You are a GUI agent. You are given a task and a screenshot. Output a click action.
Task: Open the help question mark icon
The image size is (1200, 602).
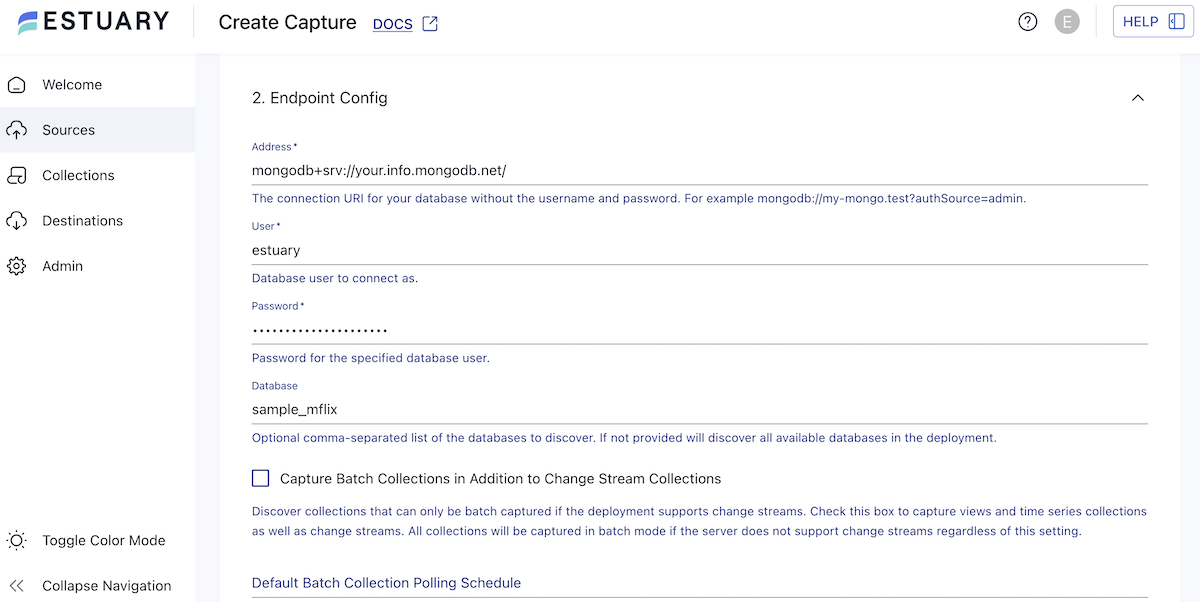1028,22
